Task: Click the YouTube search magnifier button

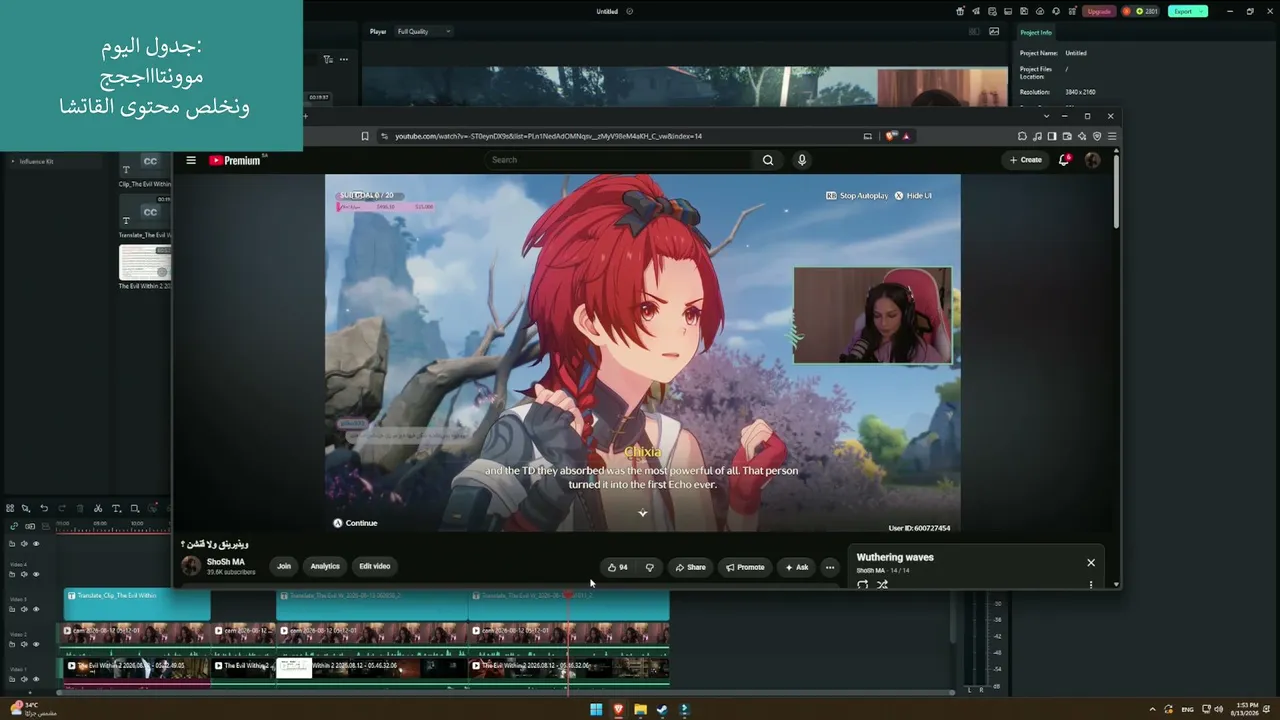Action: click(768, 160)
